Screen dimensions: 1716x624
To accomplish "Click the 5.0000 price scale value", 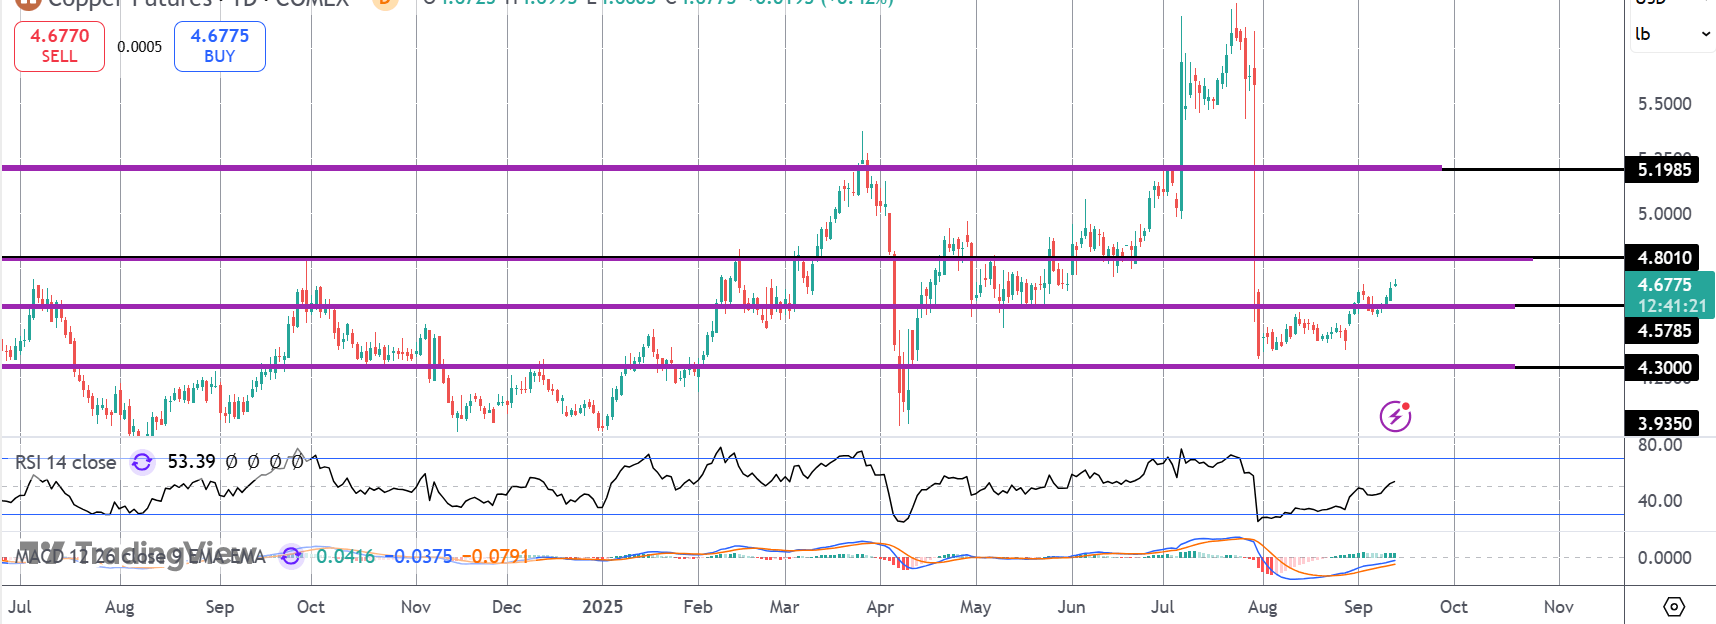I will [1664, 214].
